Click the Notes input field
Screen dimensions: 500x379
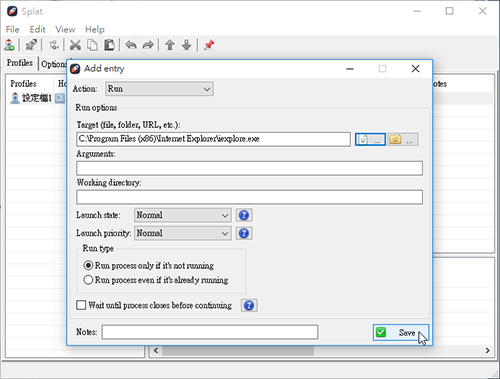pyautogui.click(x=210, y=332)
